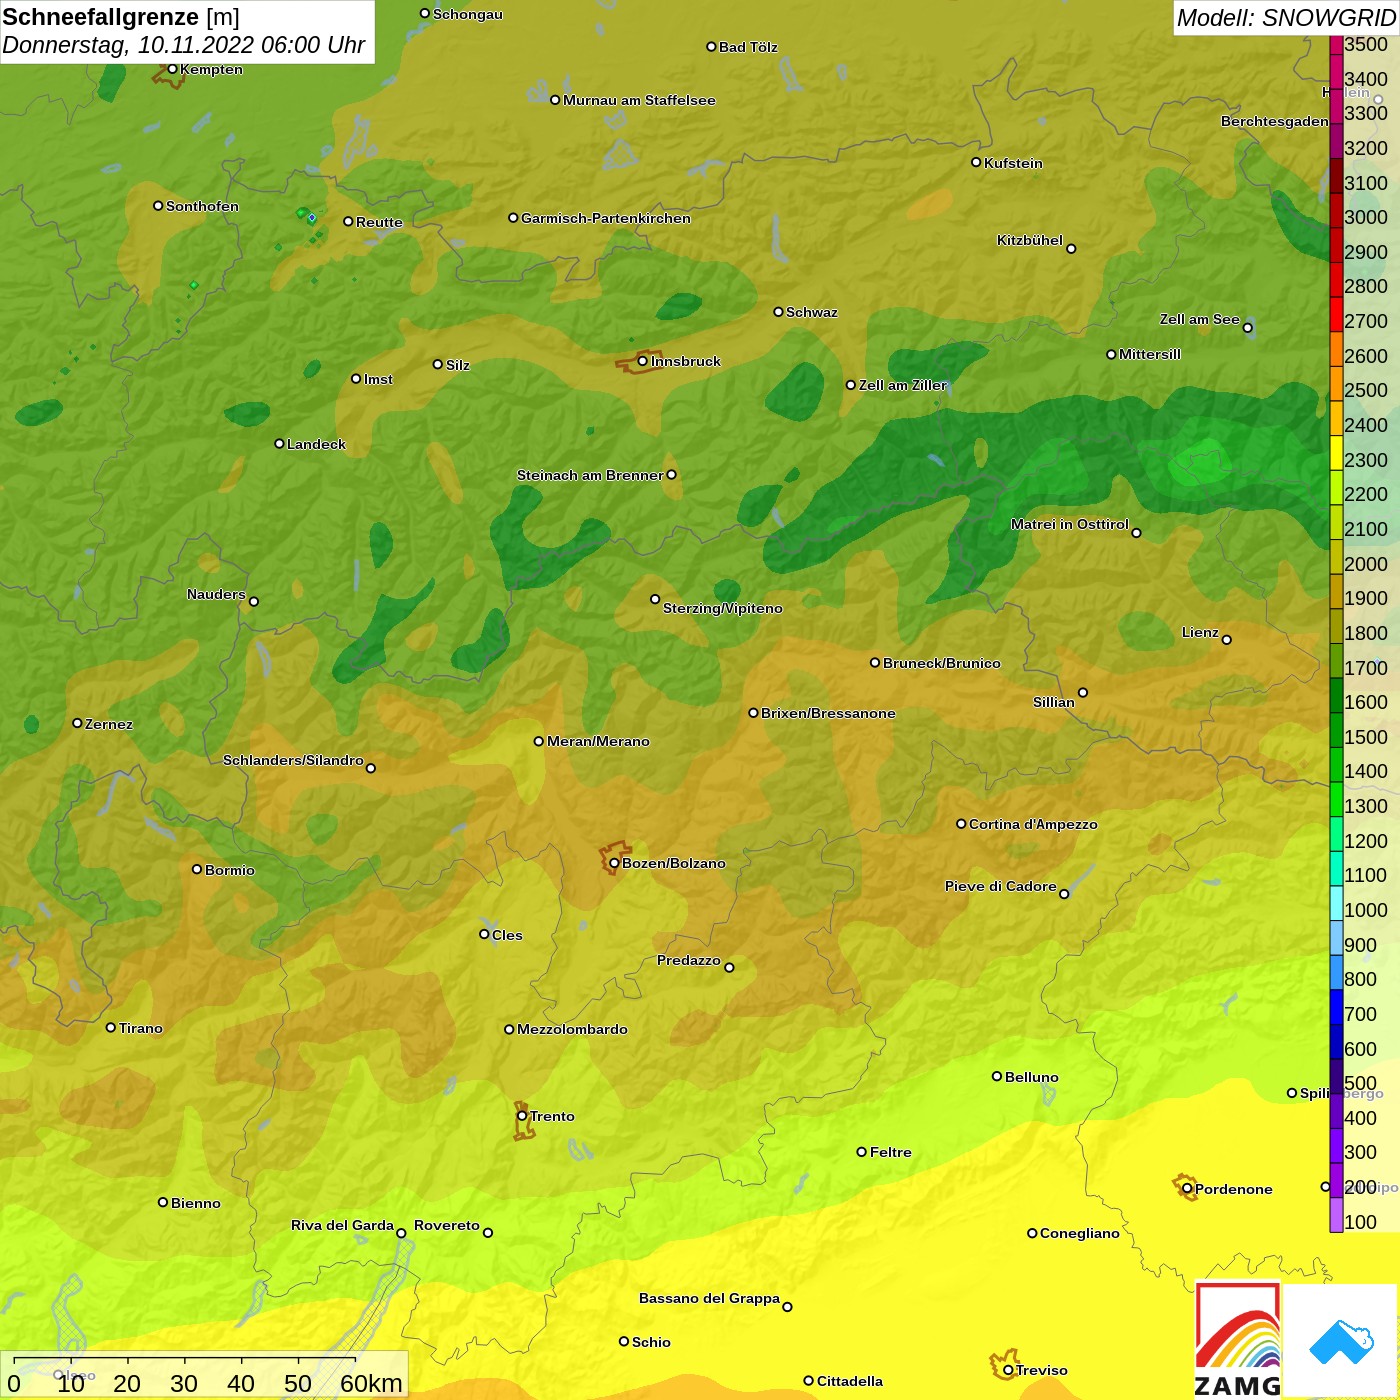Click the blue cloud arrow logo
This screenshot has height=1400, width=1400.
(1341, 1341)
